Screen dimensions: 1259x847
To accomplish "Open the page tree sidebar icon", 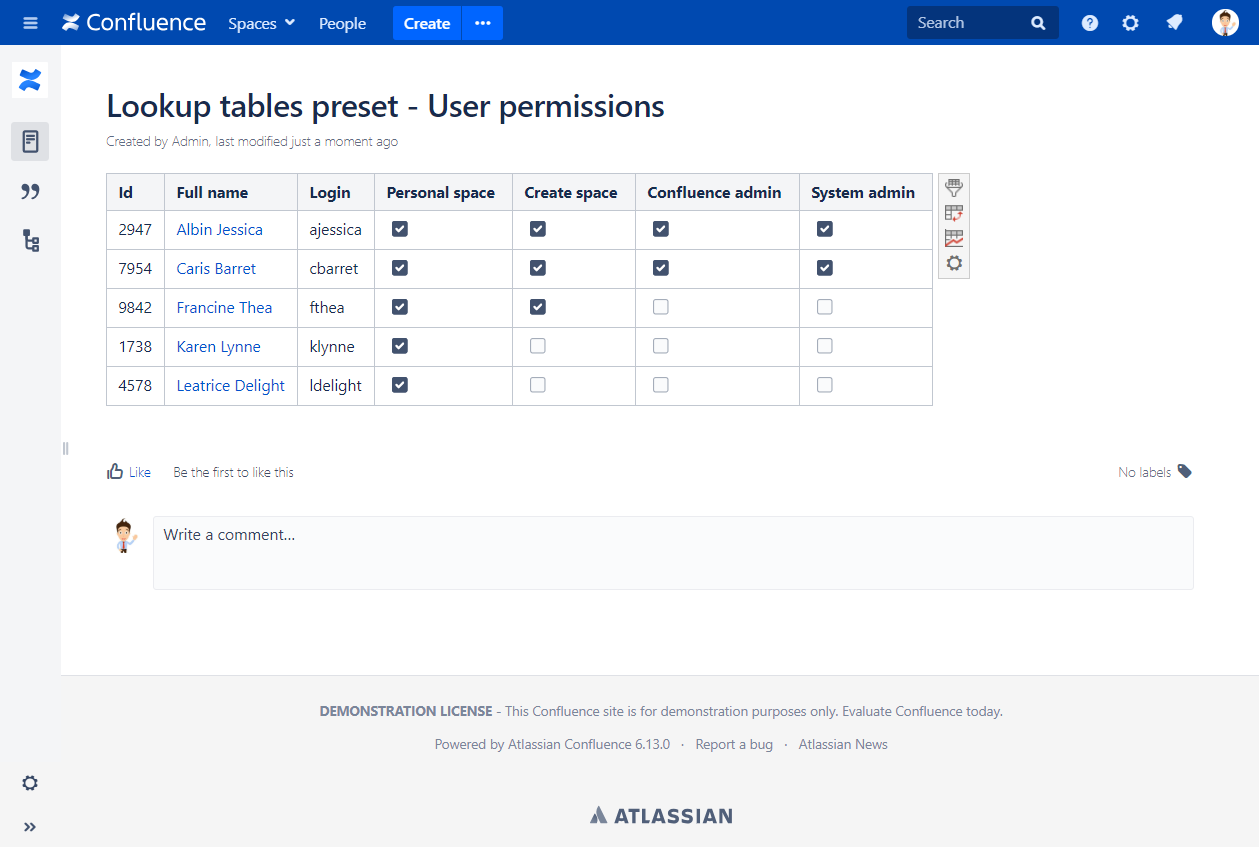I will pyautogui.click(x=30, y=240).
